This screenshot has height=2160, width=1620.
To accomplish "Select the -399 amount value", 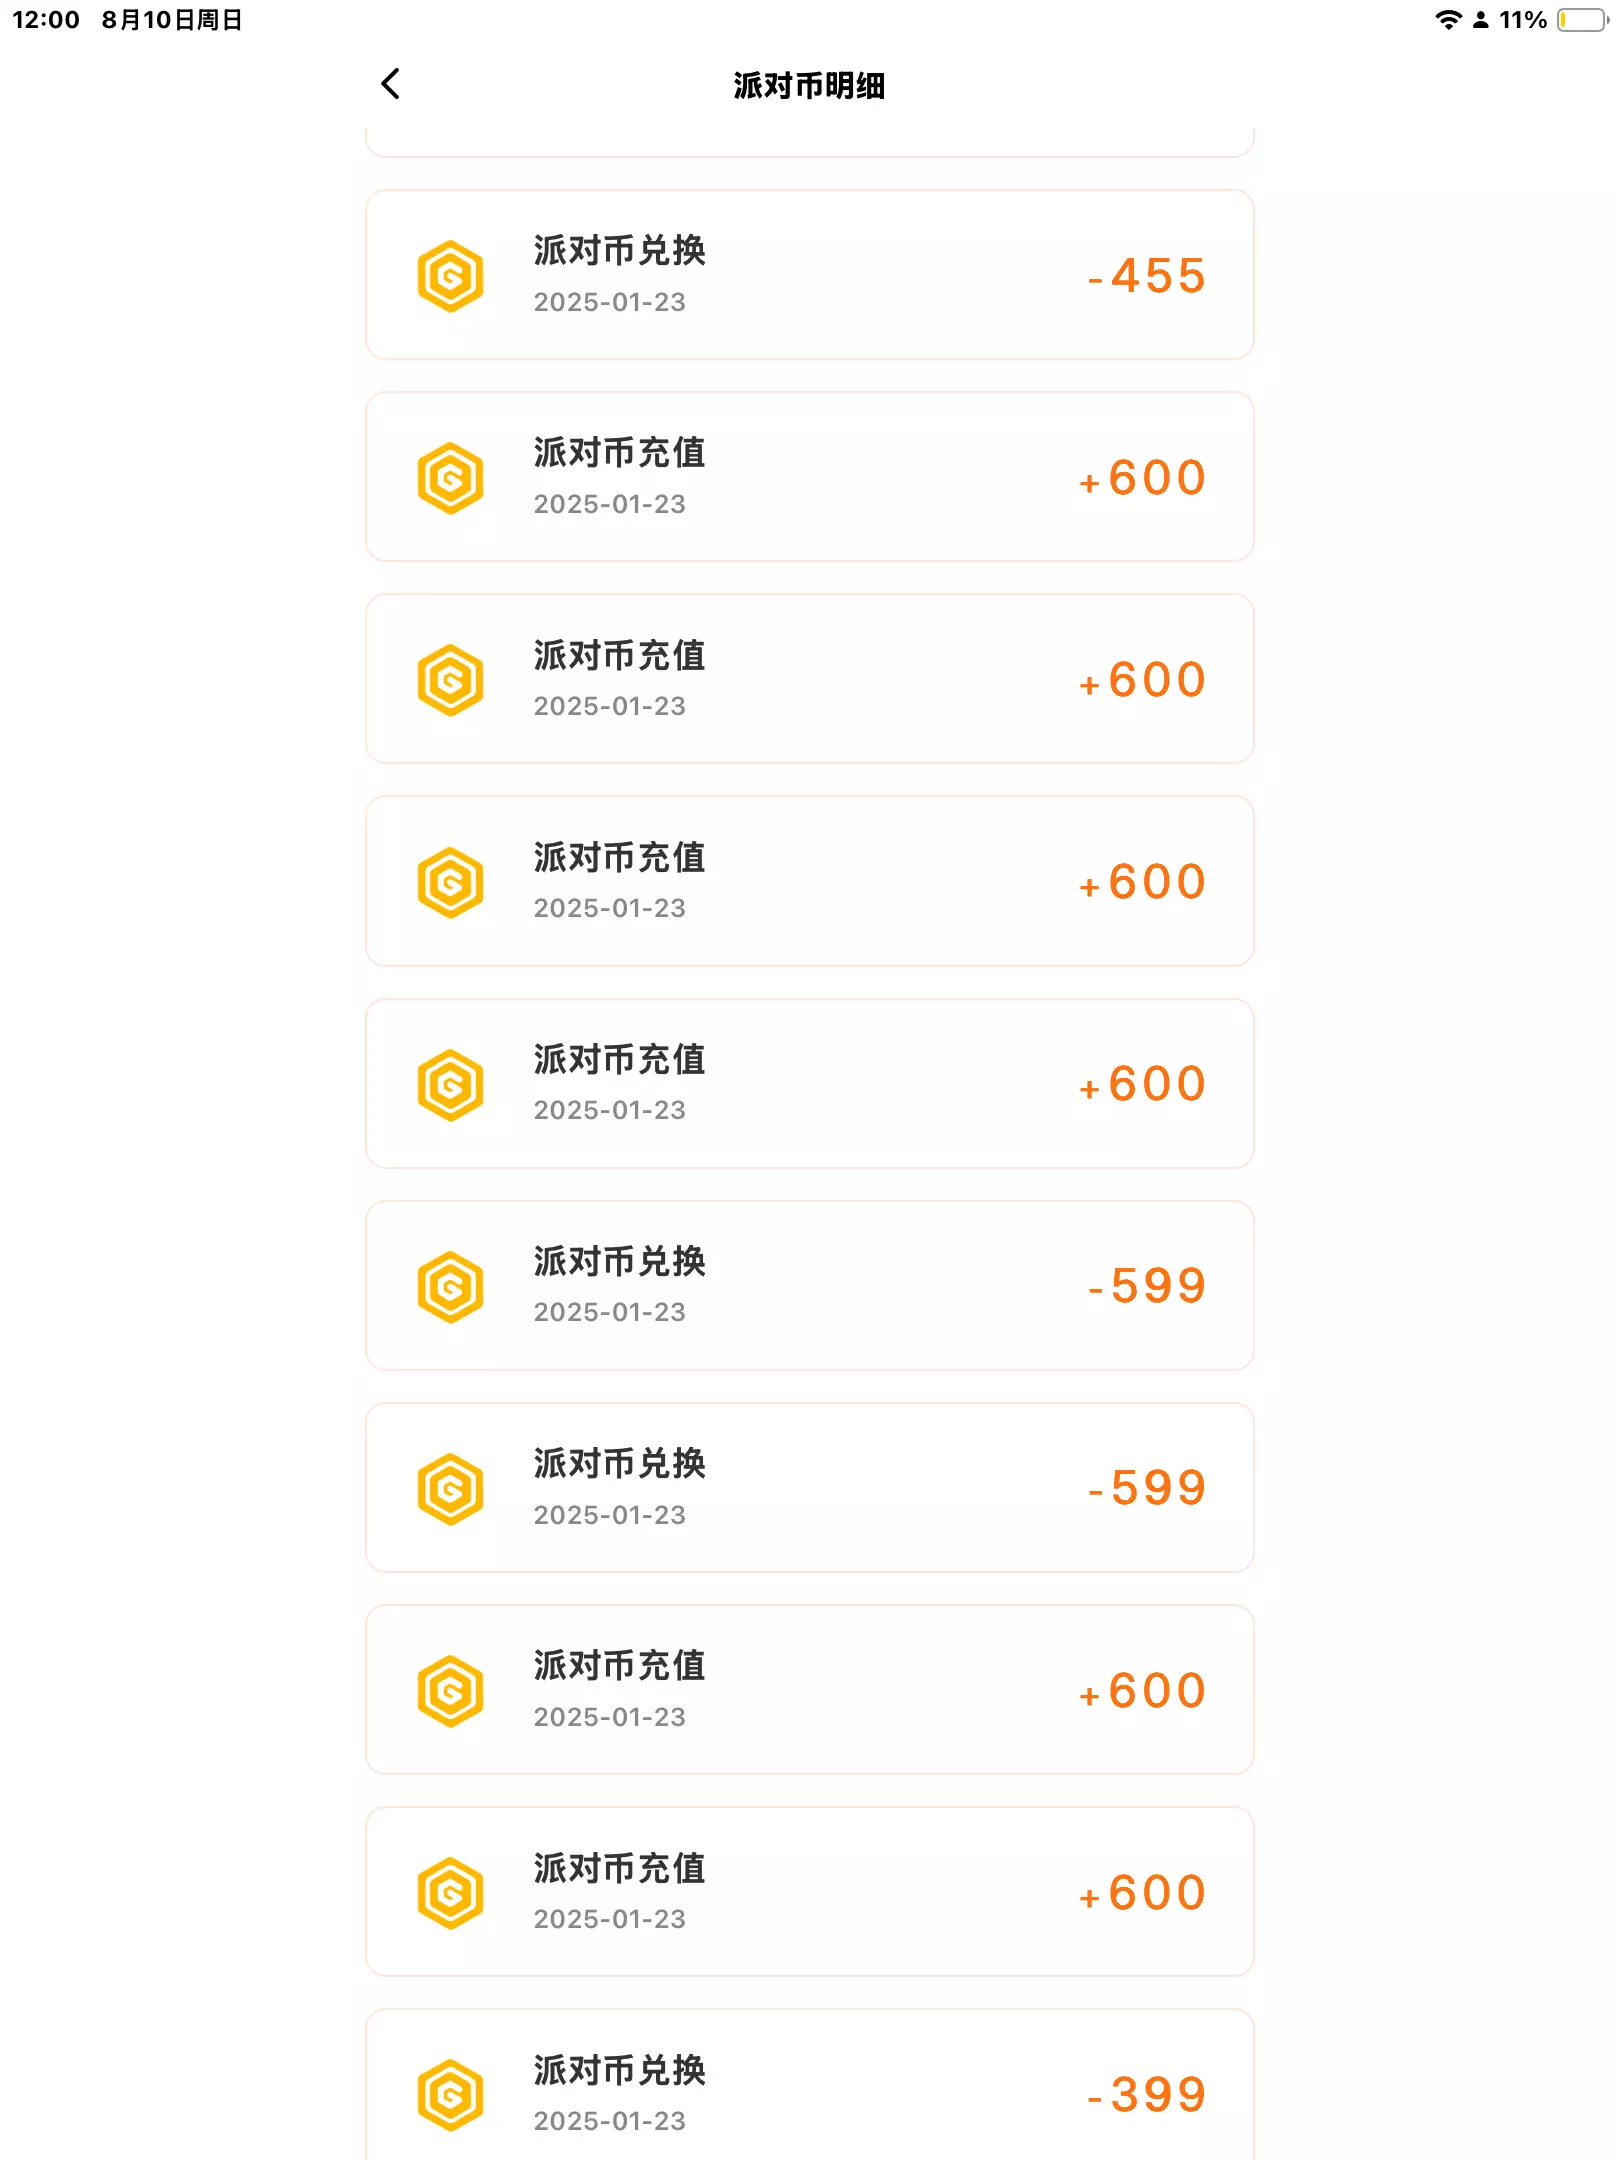I will 1148,2095.
